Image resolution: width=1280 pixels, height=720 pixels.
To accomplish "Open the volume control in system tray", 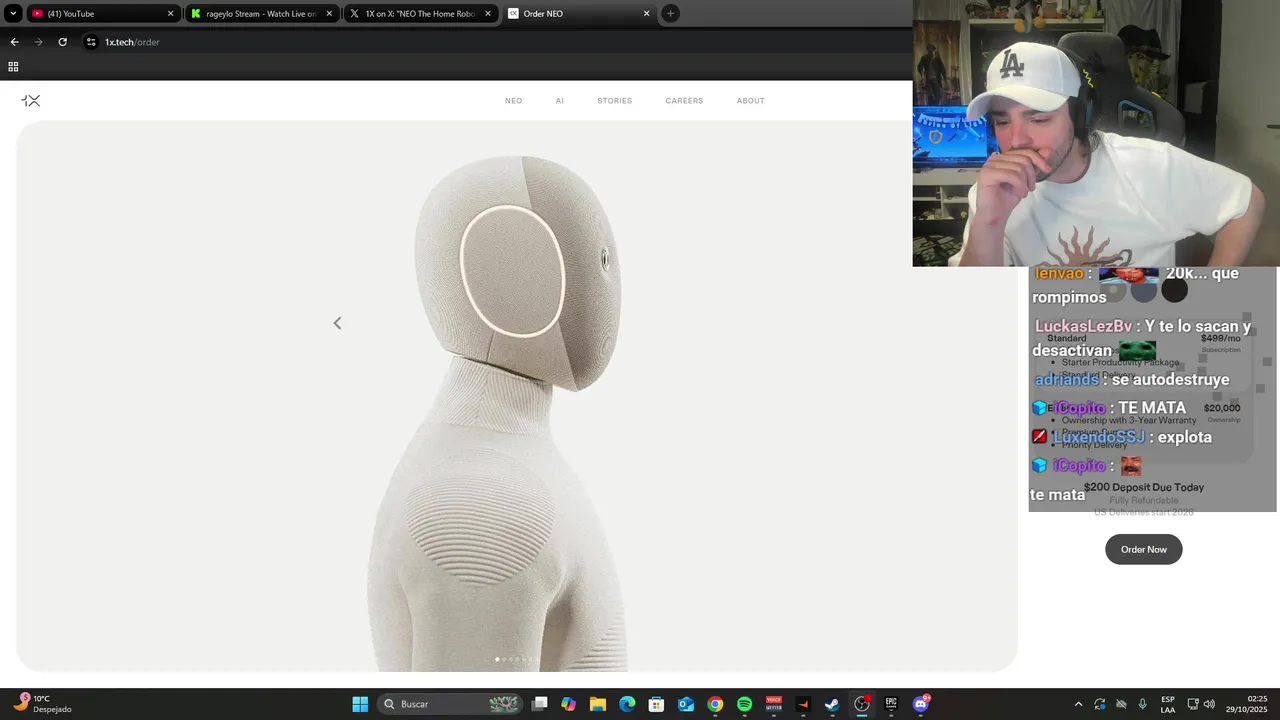I will point(1209,704).
